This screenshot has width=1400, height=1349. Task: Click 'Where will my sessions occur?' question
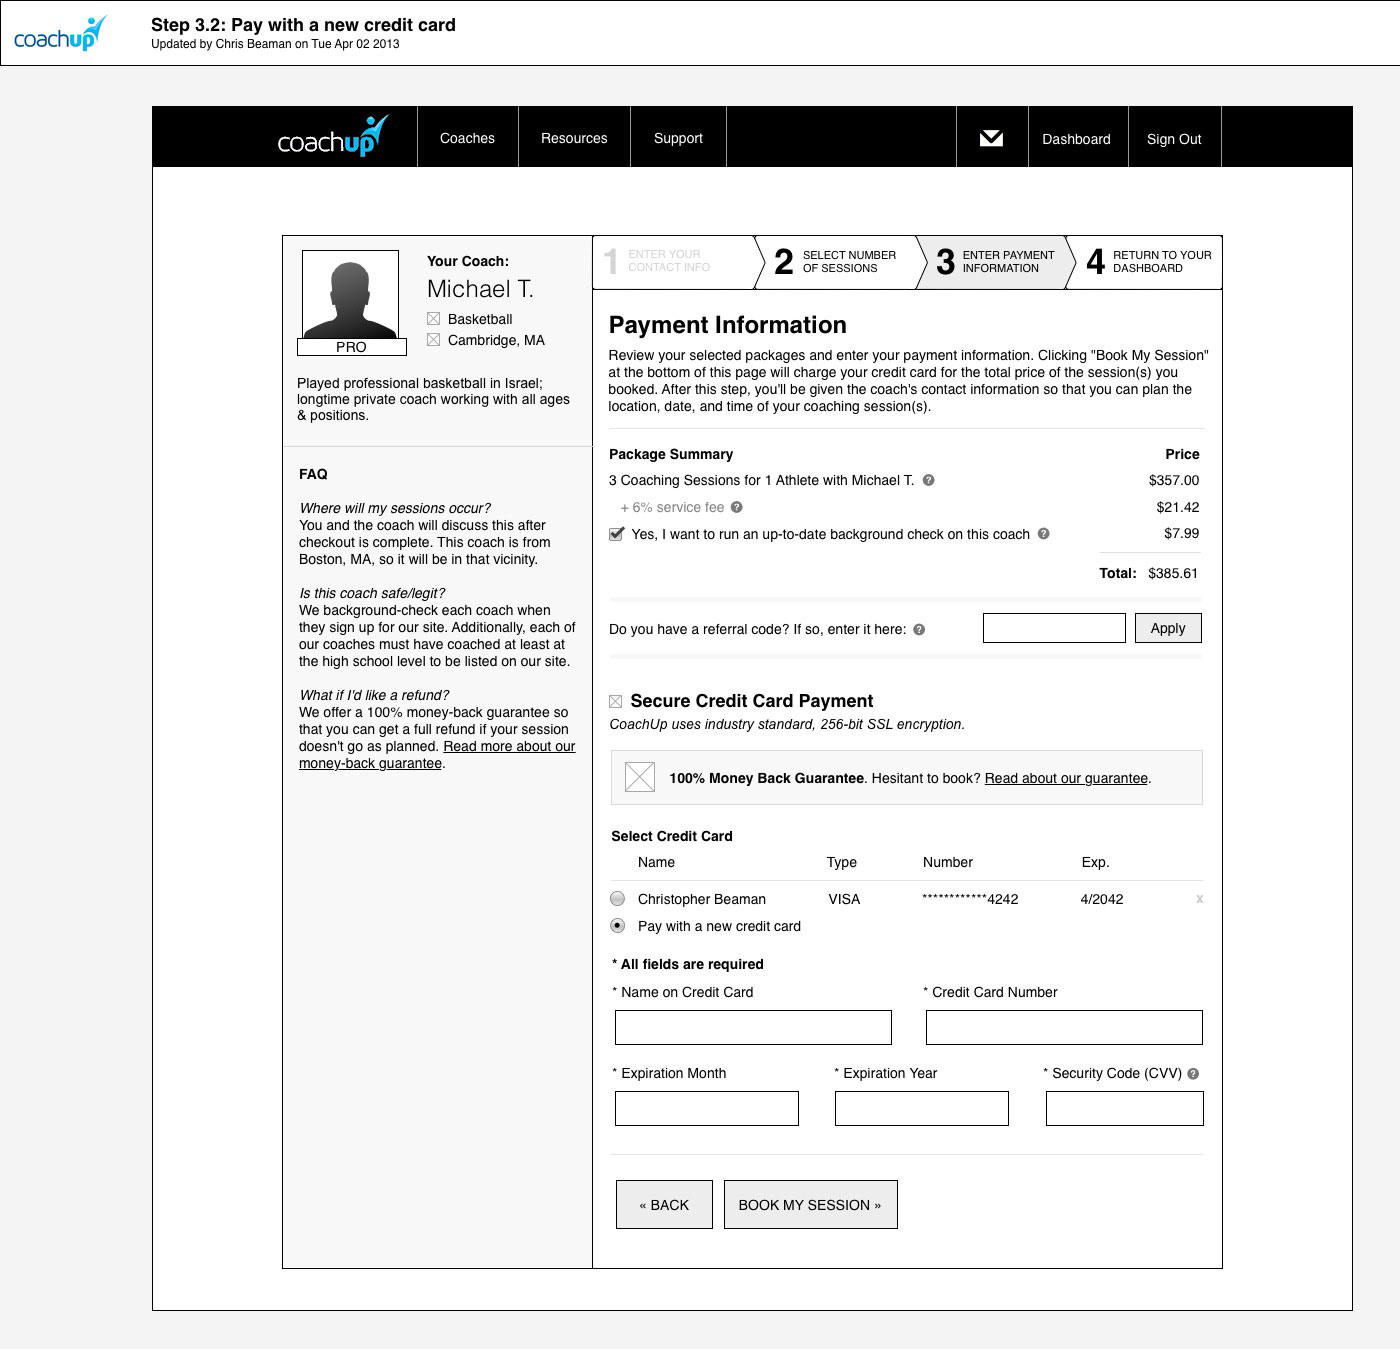(x=395, y=508)
